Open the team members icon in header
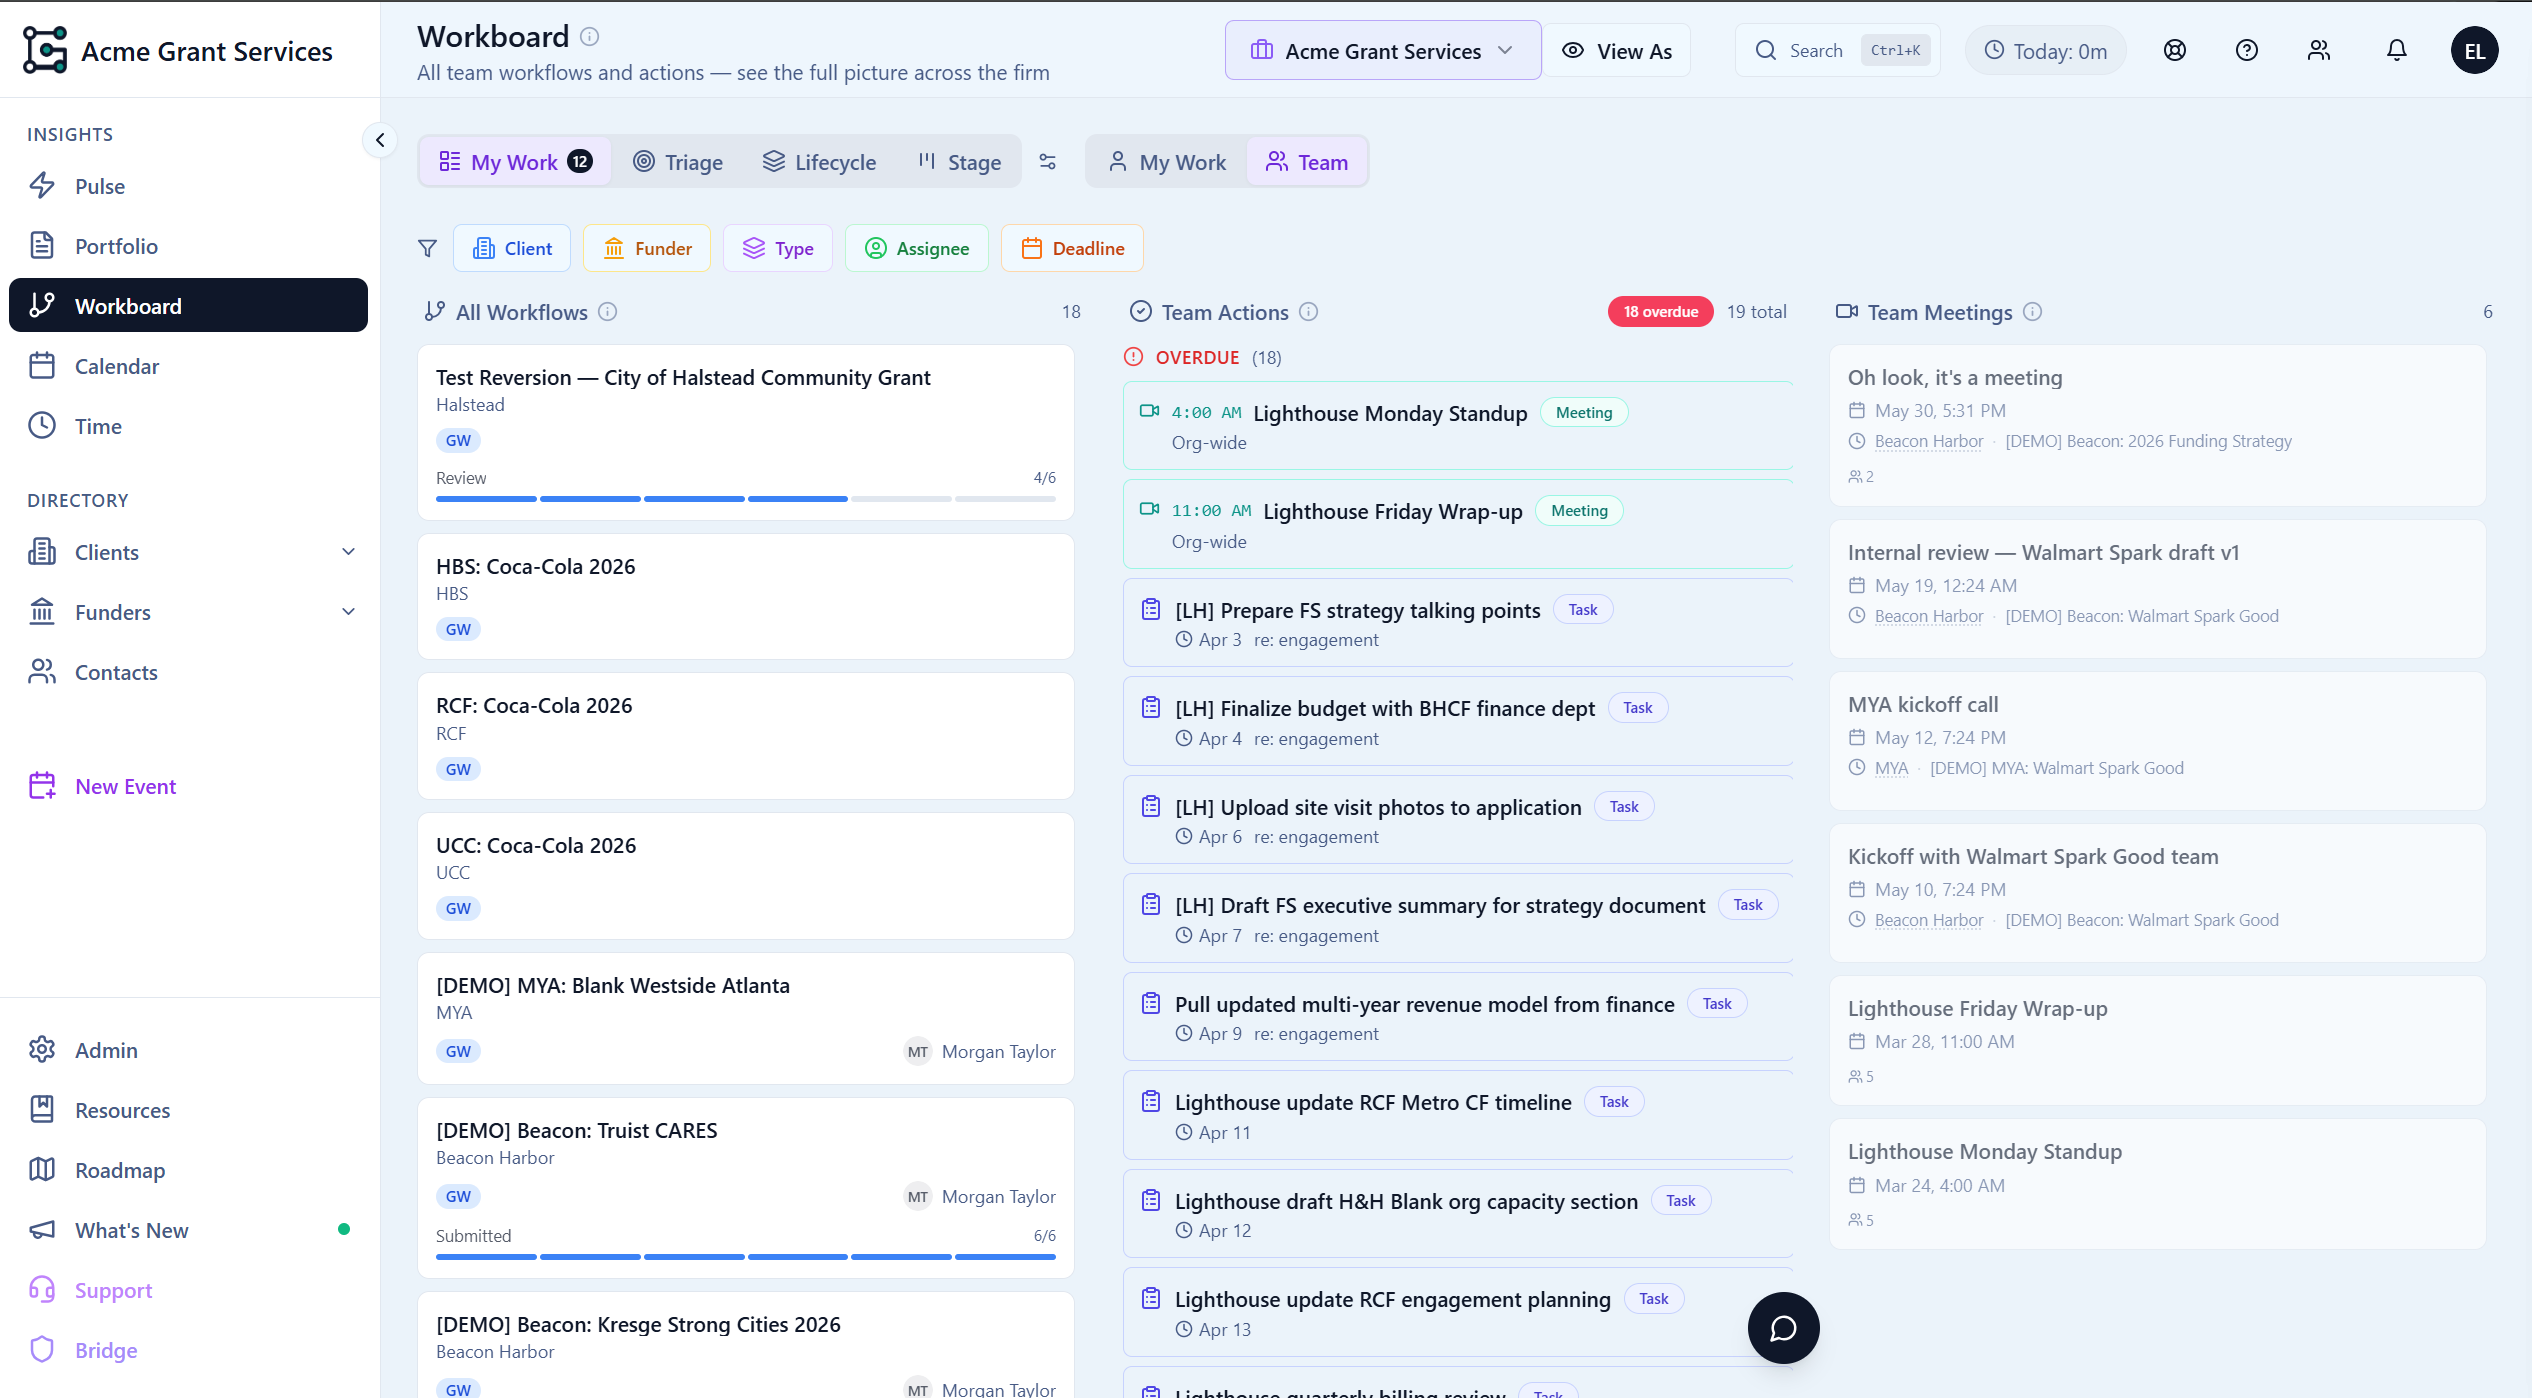 pyautogui.click(x=2319, y=50)
